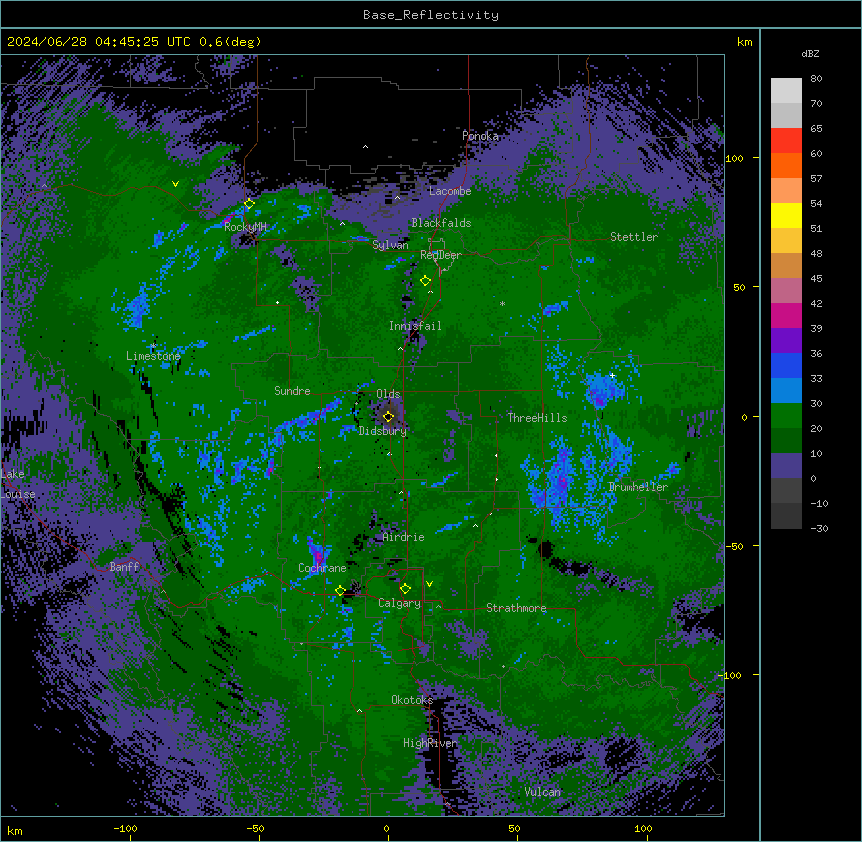
Task: Pick the slate-purple legend swatch between 10 and 0
Action: tap(786, 466)
